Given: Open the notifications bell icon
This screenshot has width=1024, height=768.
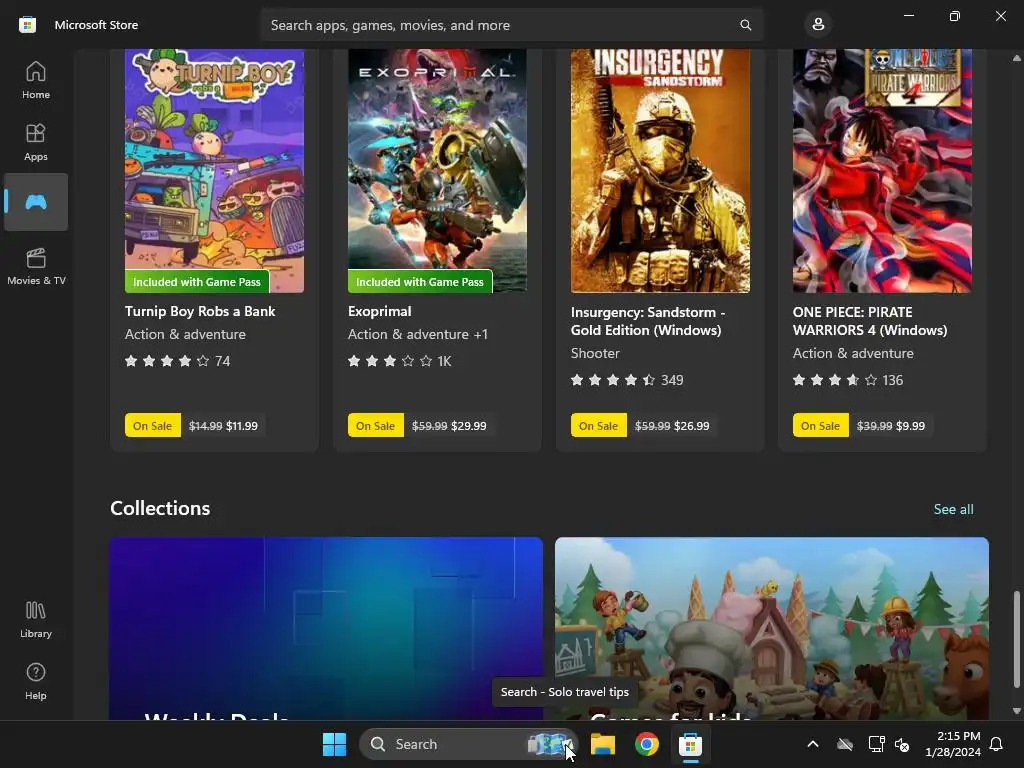Looking at the screenshot, I should point(997,744).
